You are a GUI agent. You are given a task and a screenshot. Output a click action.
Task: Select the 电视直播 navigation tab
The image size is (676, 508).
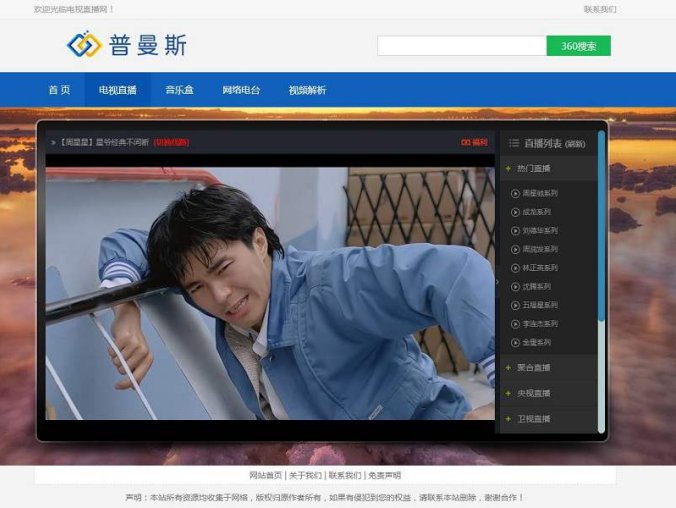pos(117,90)
